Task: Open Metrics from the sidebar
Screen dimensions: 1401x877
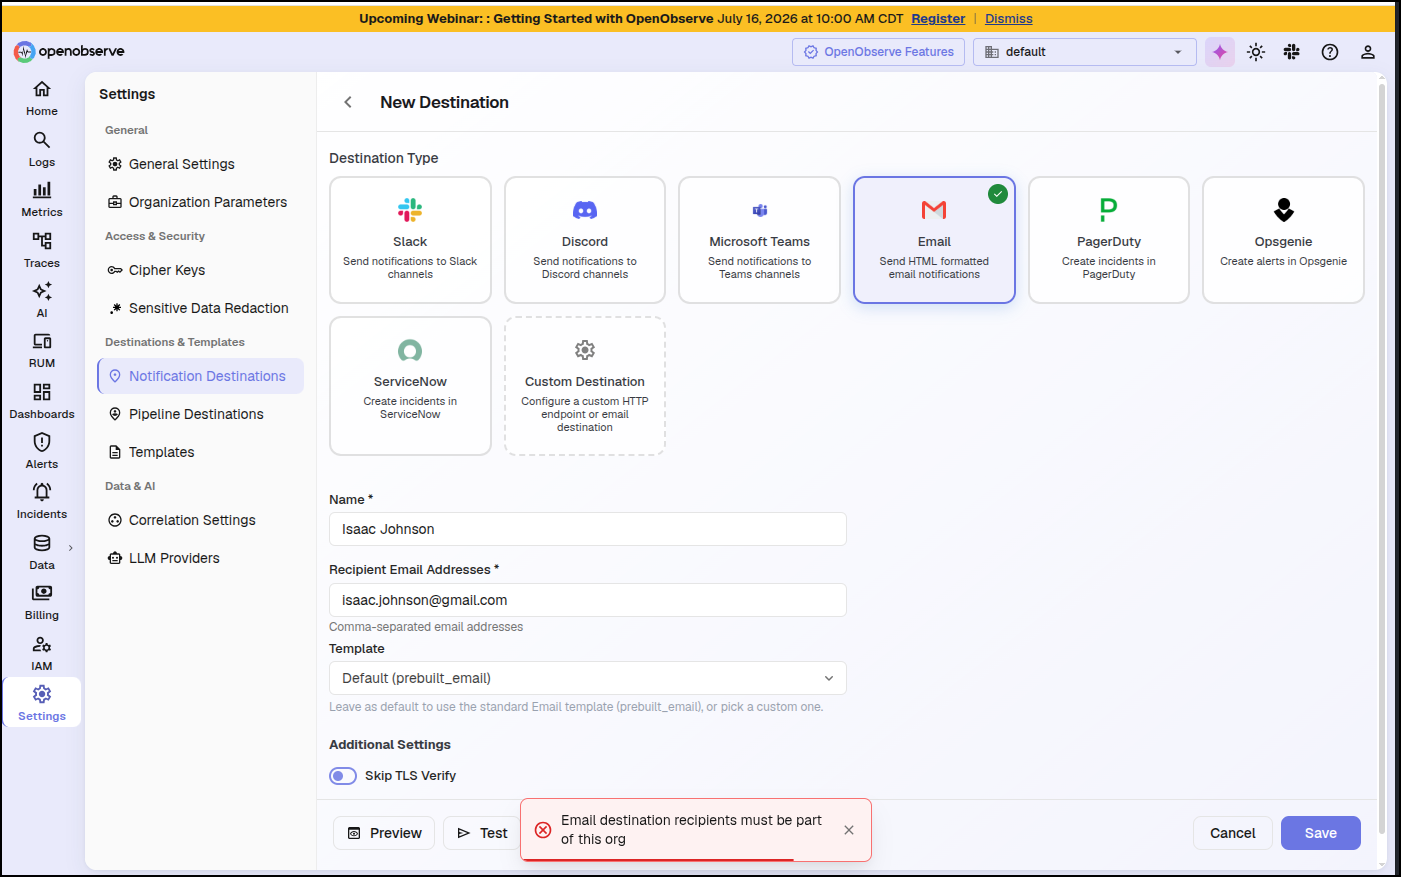Action: point(42,199)
